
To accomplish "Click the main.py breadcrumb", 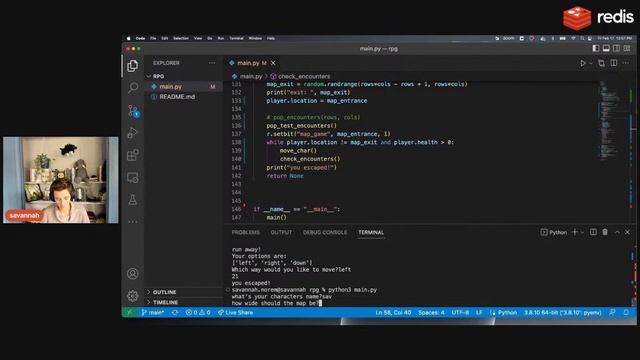I will point(247,76).
